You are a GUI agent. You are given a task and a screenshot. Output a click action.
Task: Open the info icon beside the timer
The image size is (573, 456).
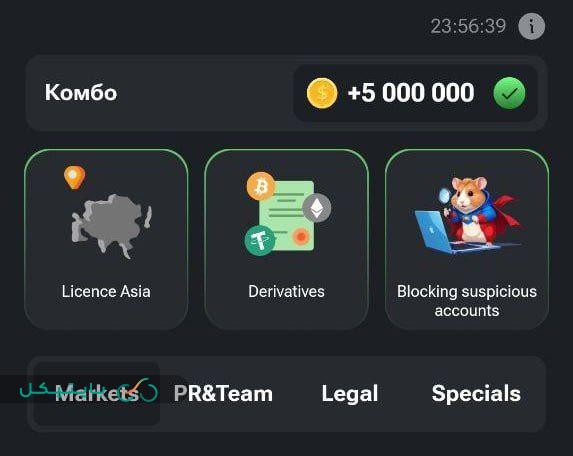(x=531, y=26)
